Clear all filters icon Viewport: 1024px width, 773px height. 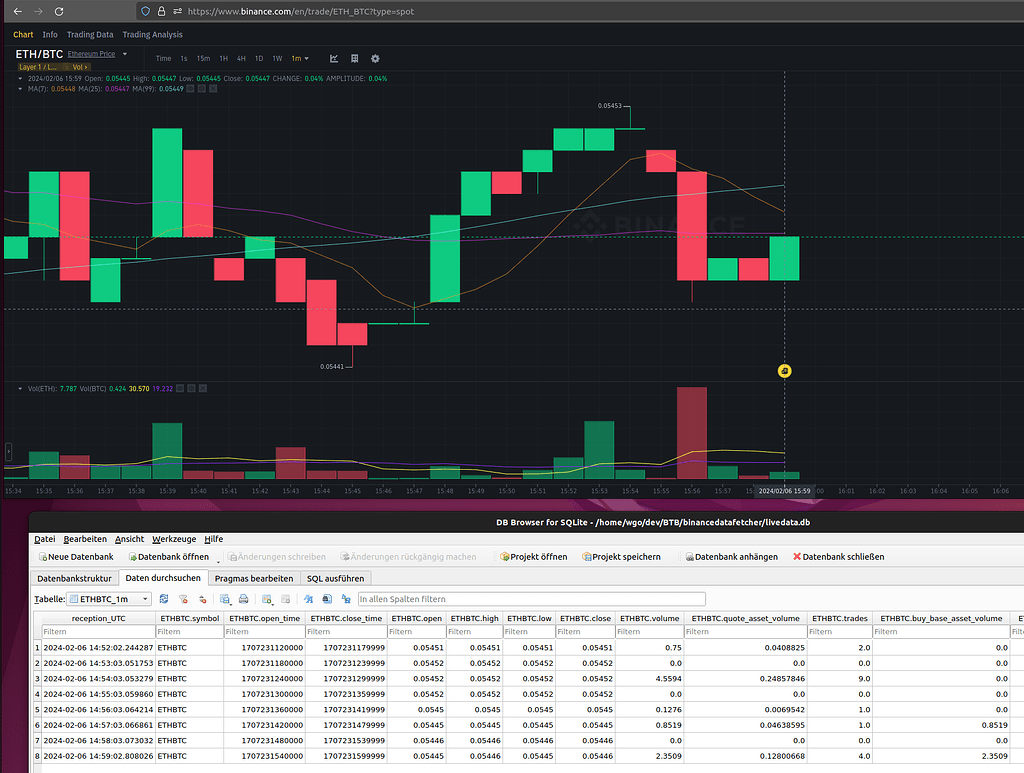[183, 599]
